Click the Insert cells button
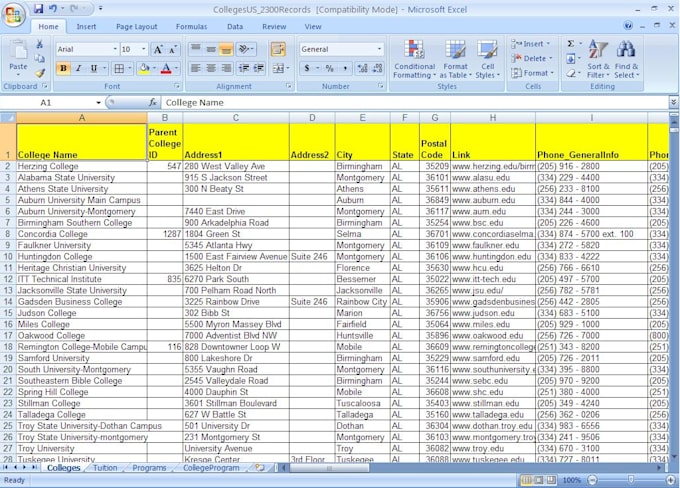 click(x=532, y=44)
